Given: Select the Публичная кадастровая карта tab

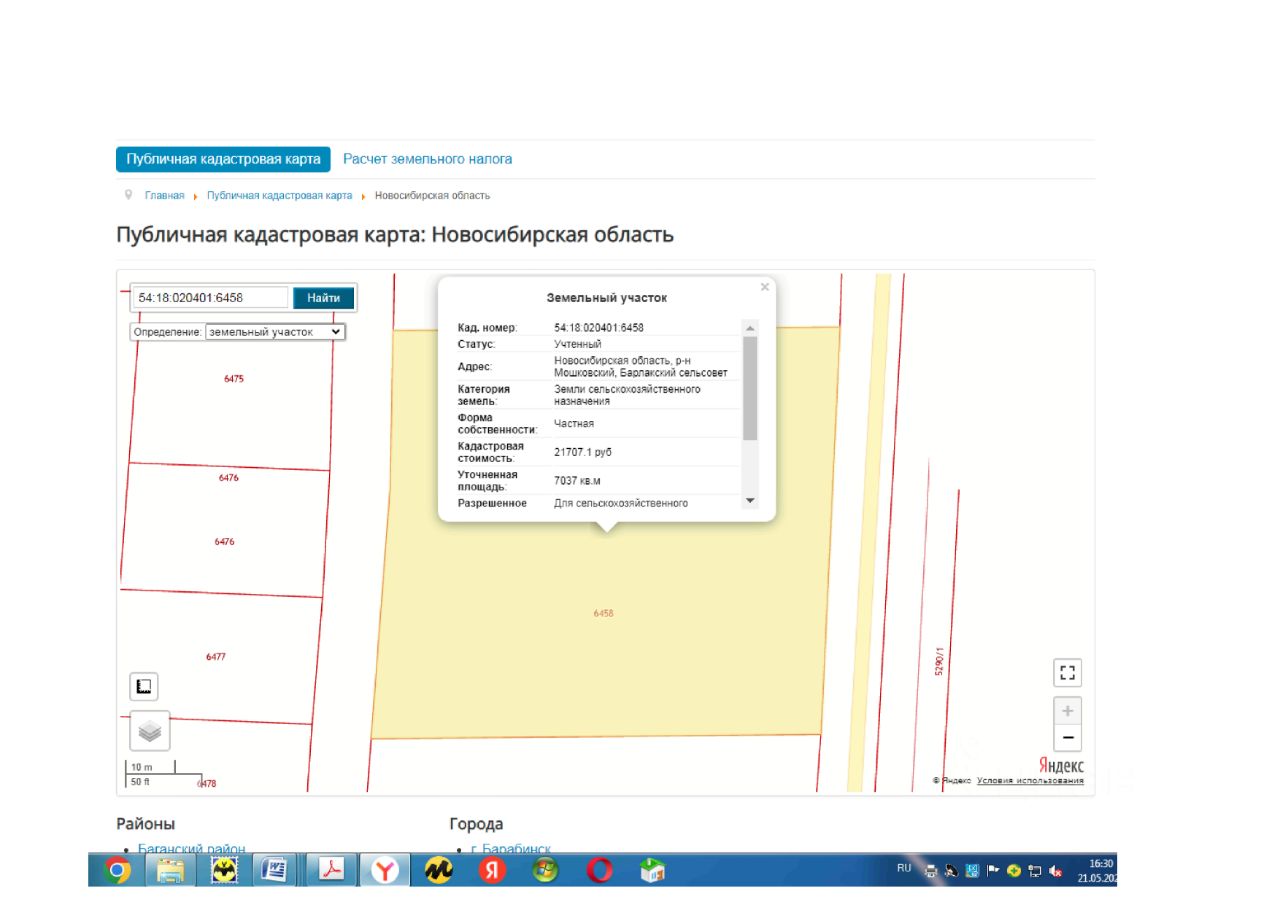Looking at the screenshot, I should click(223, 159).
